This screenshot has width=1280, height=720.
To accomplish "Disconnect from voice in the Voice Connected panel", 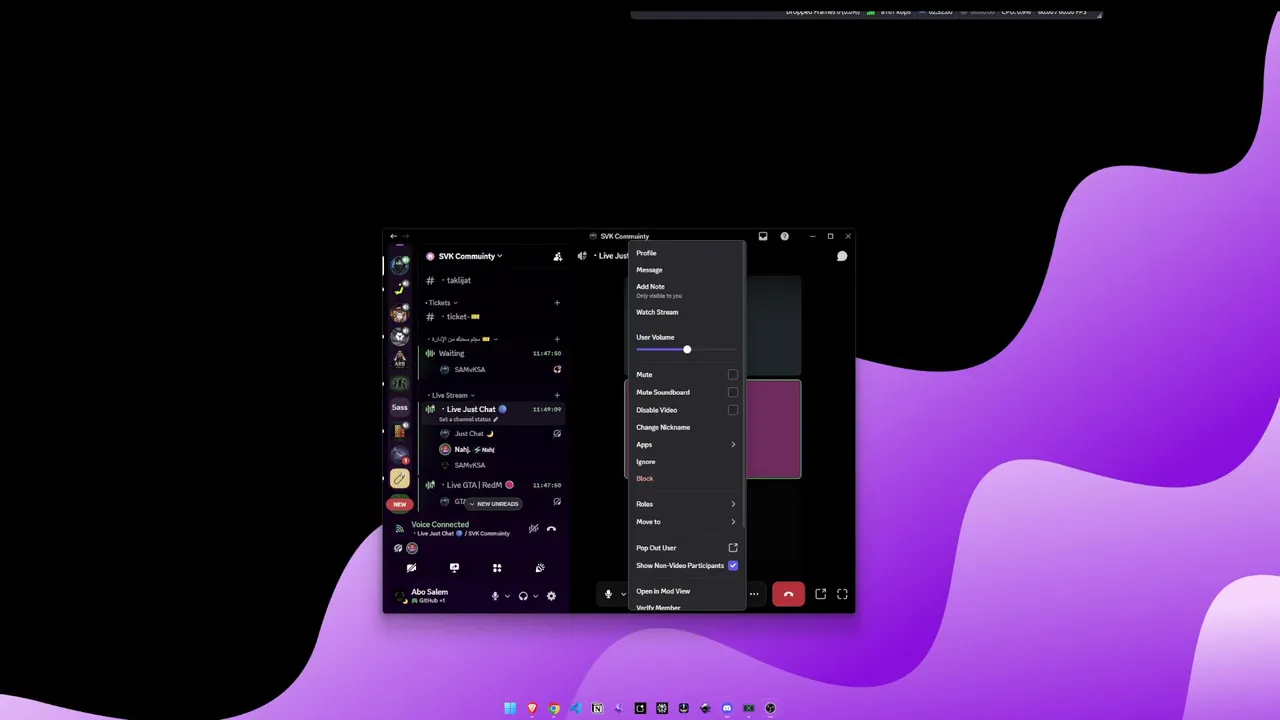I will [551, 528].
